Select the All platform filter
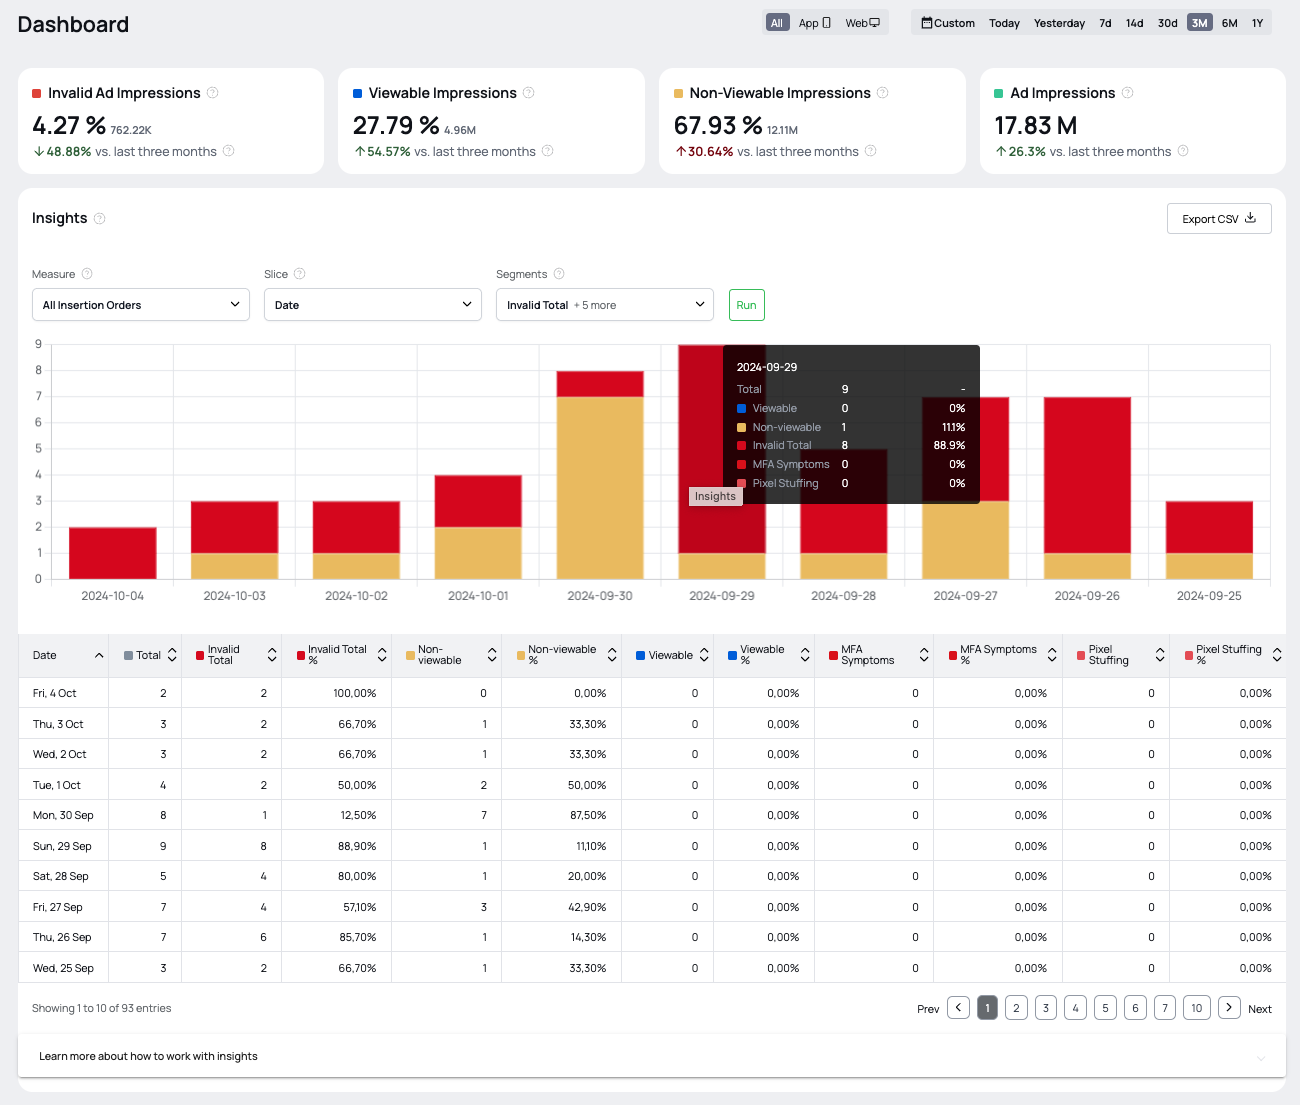1300x1105 pixels. coord(777,23)
